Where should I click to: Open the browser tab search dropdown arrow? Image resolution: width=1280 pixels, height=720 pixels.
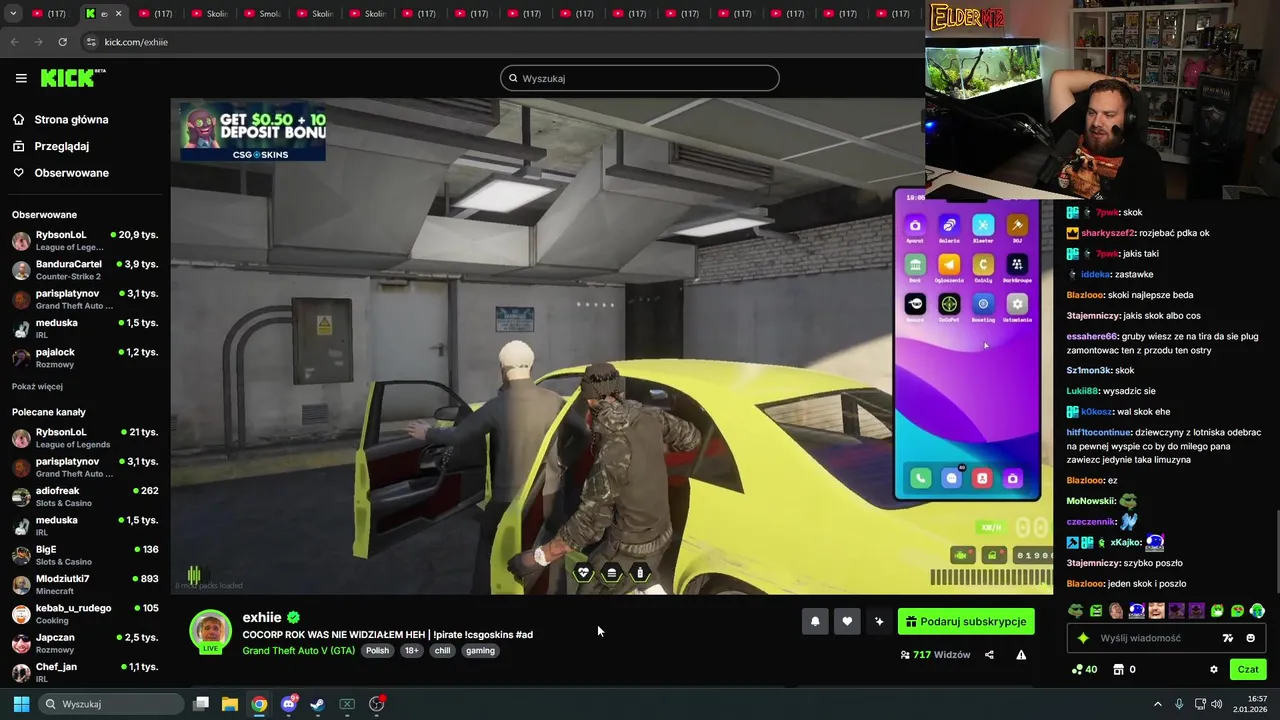click(x=13, y=14)
